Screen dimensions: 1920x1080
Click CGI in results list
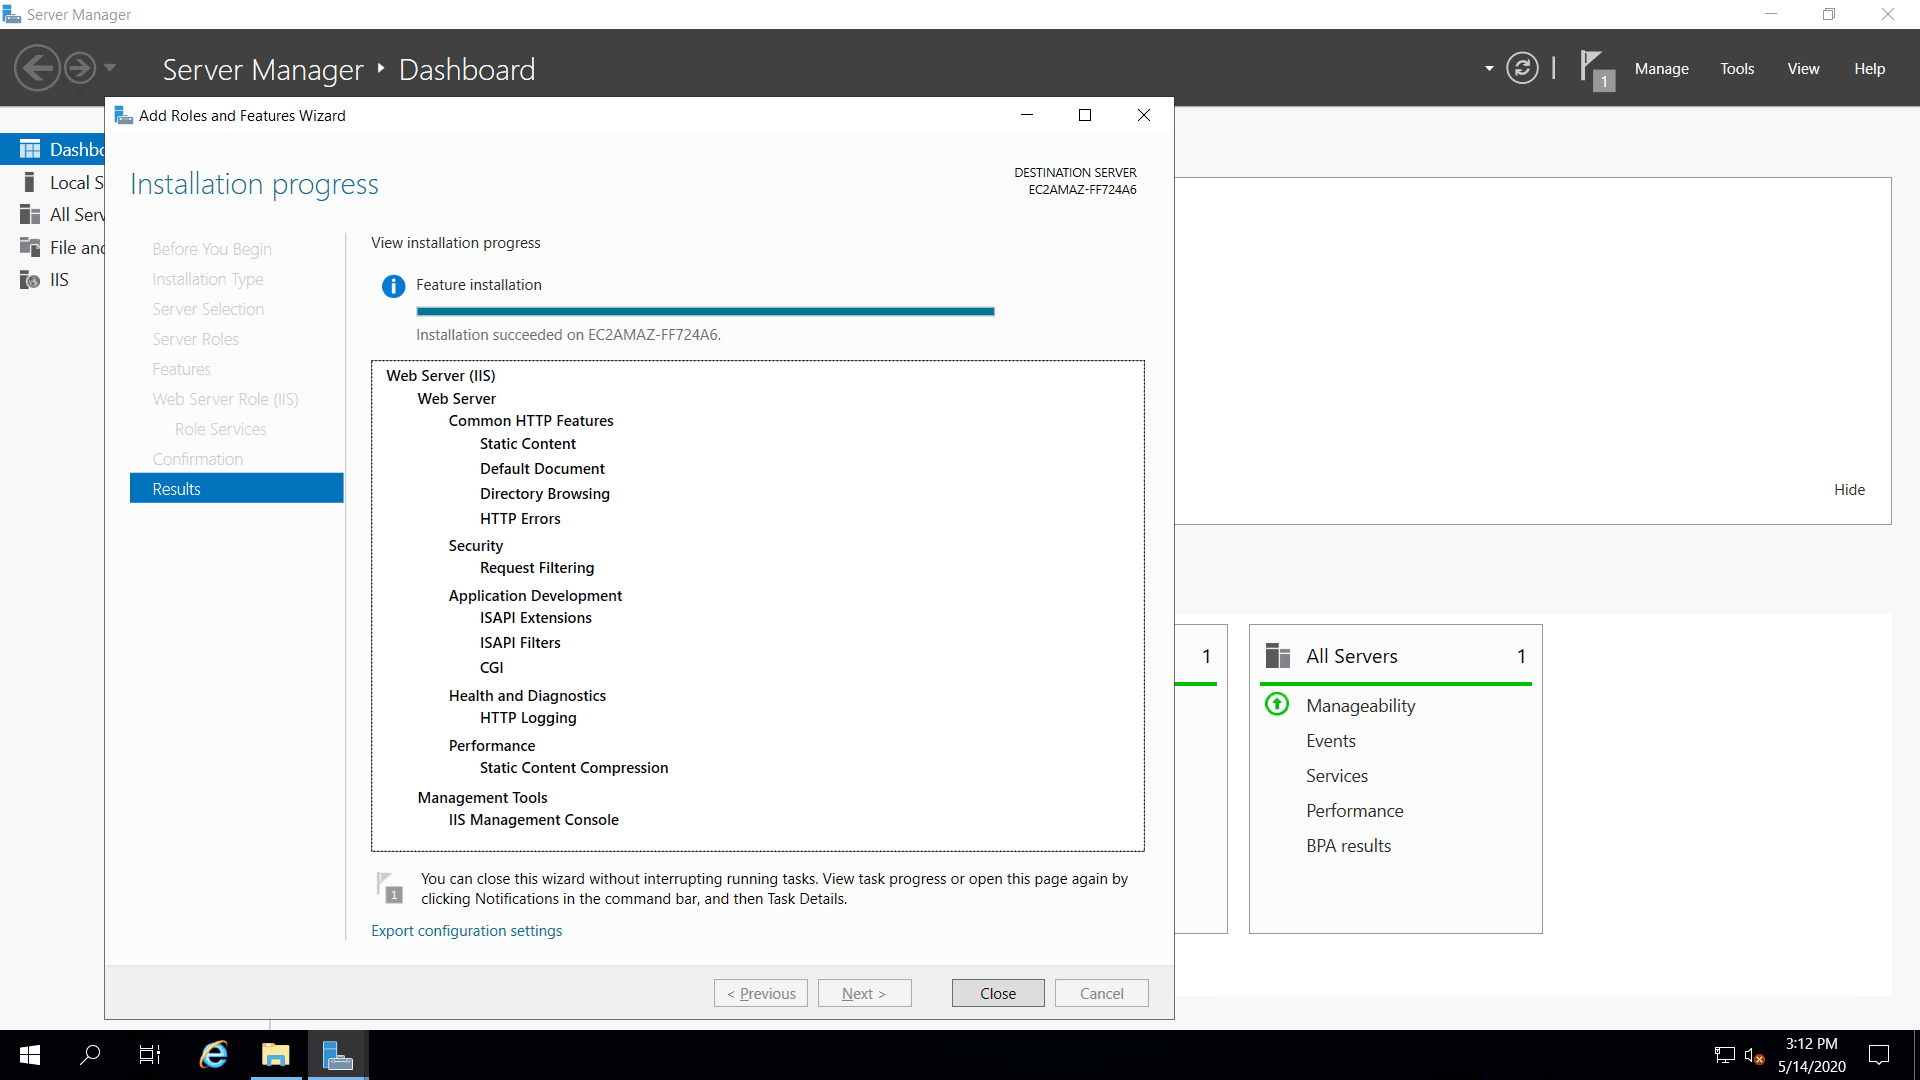click(x=491, y=668)
